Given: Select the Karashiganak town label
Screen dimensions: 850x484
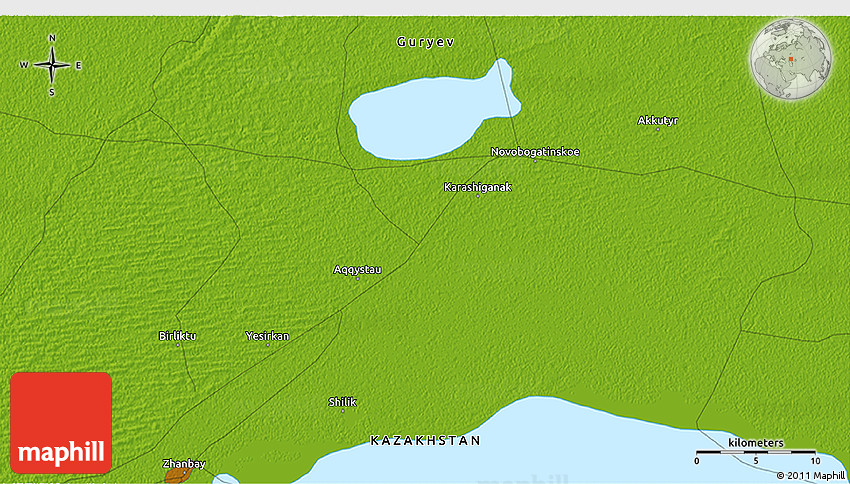Looking at the screenshot, I should coord(478,187).
